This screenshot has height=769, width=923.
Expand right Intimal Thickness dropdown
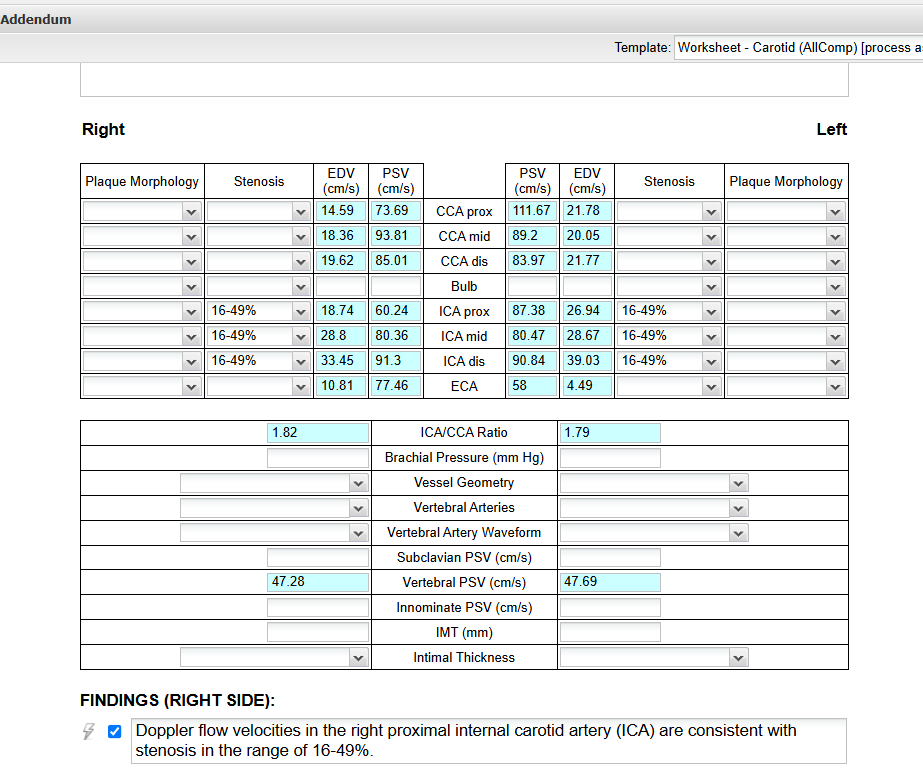274,658
